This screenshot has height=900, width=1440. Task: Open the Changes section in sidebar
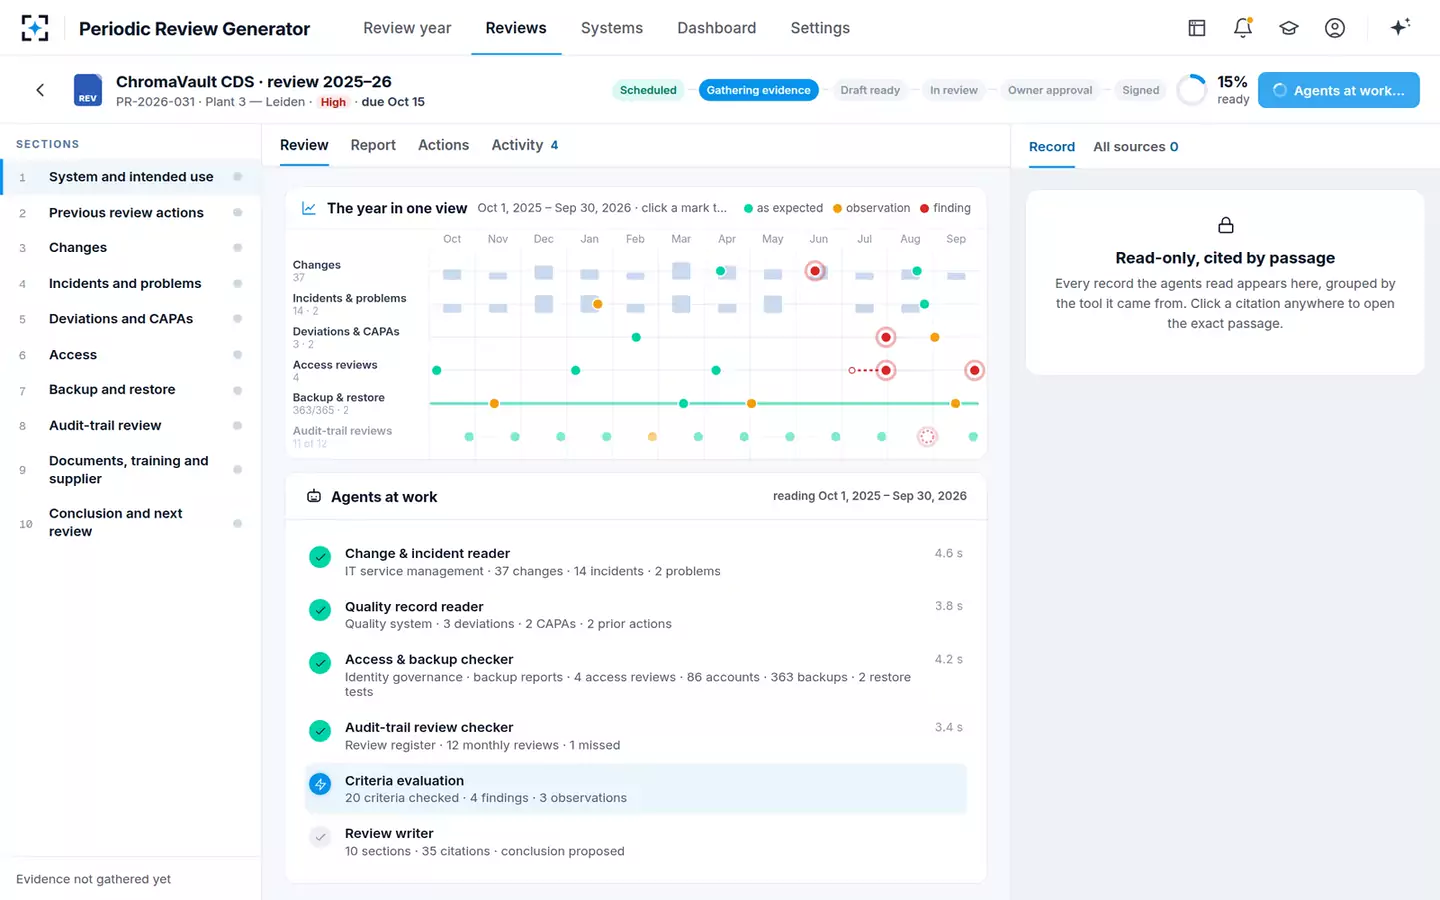coord(130,248)
